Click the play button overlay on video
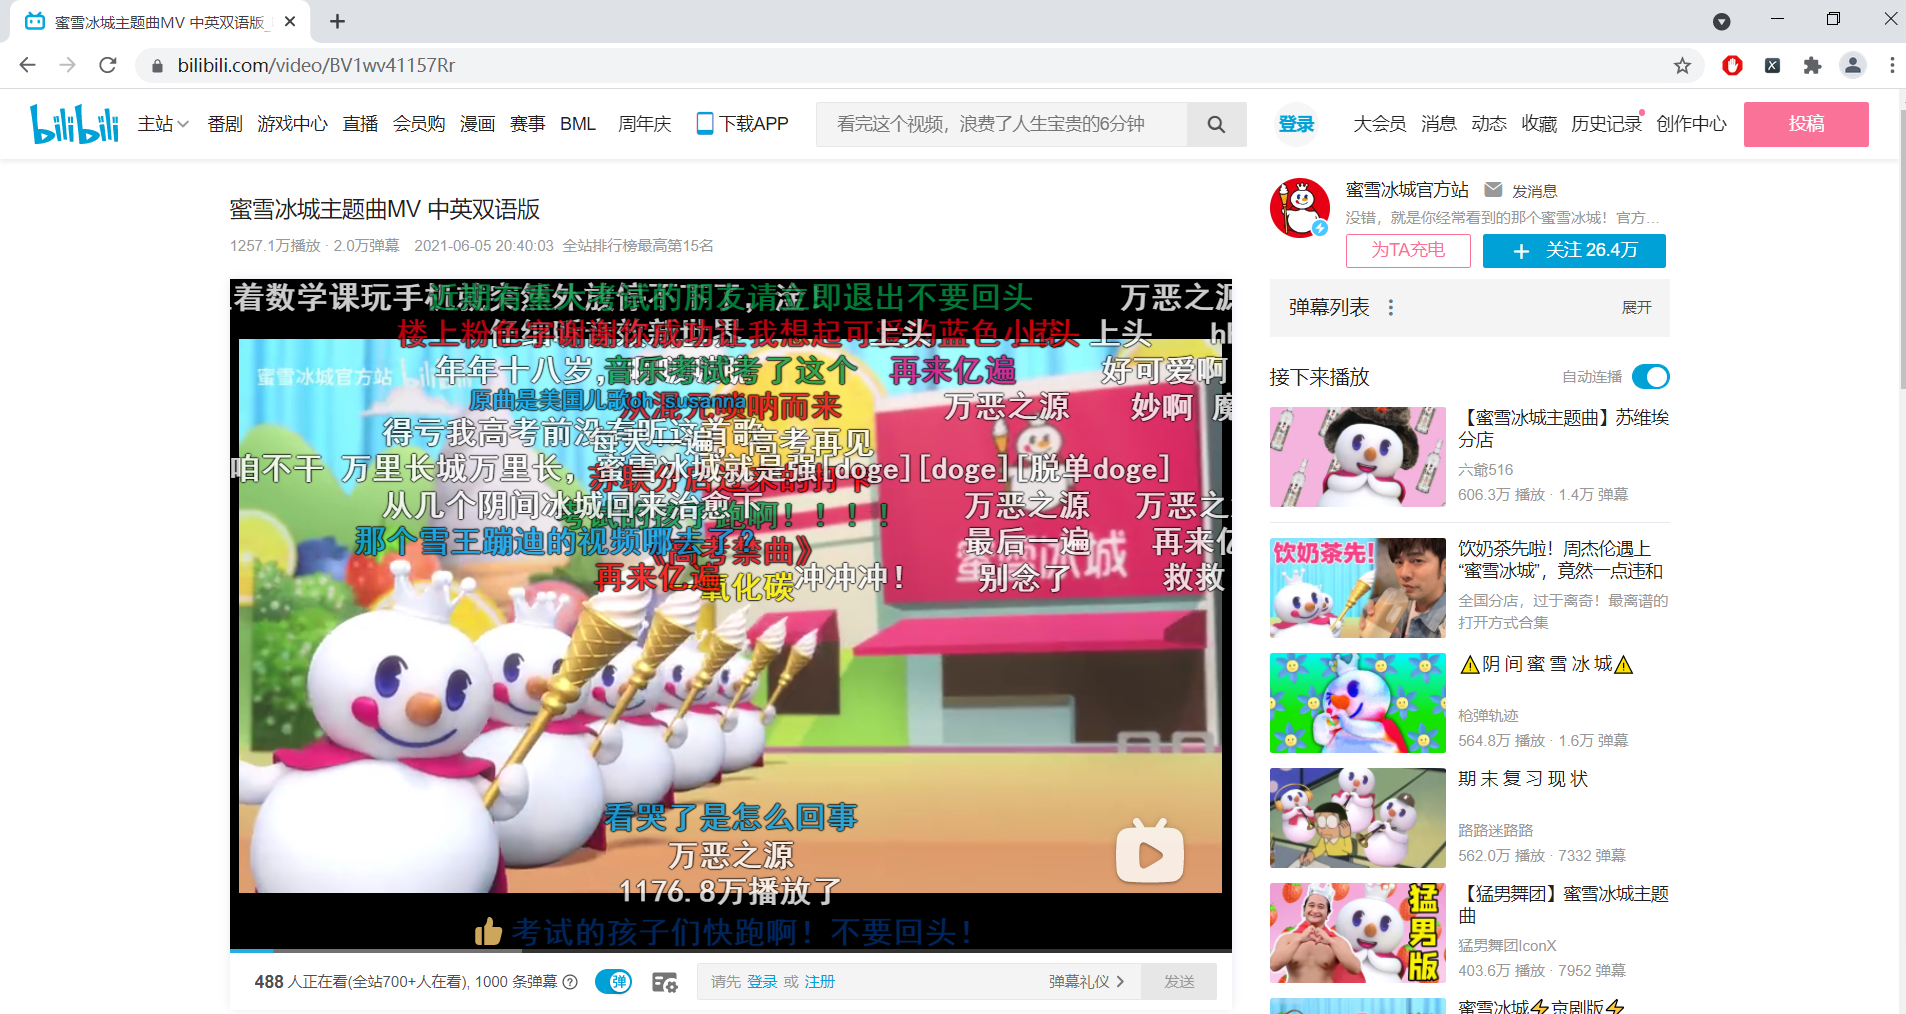1906x1014 pixels. point(1150,851)
